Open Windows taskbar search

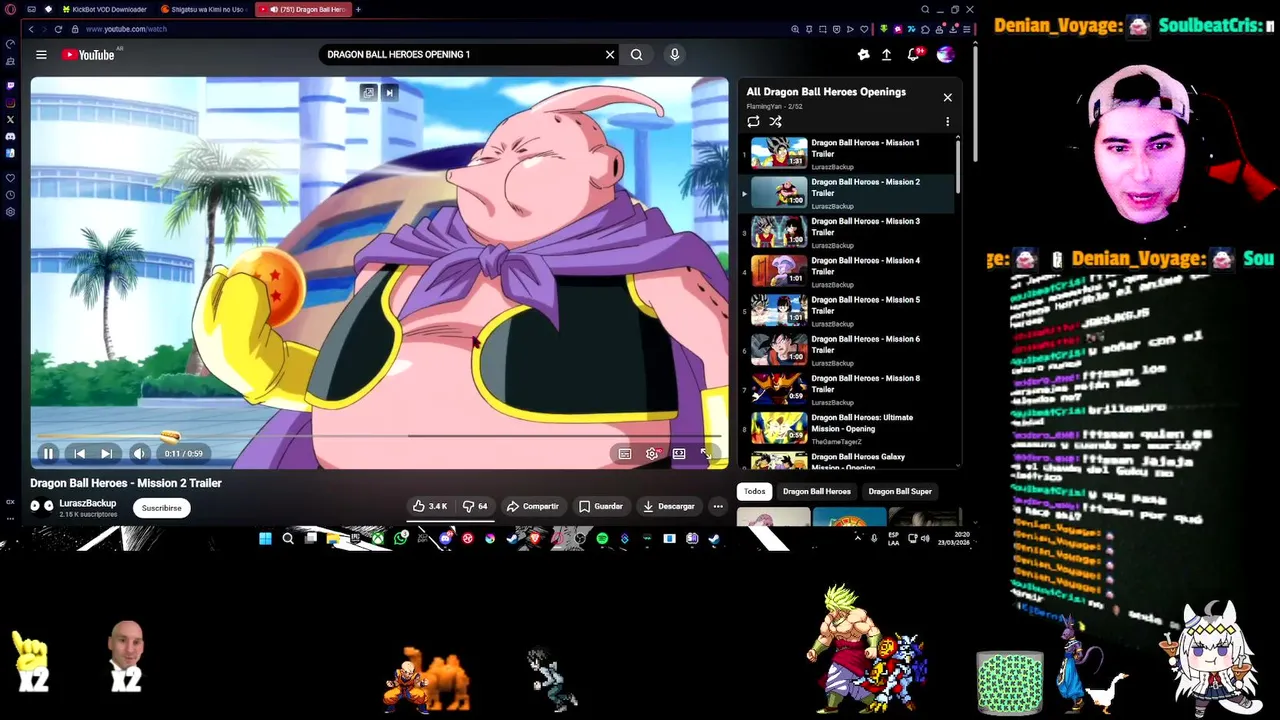pyautogui.click(x=288, y=539)
